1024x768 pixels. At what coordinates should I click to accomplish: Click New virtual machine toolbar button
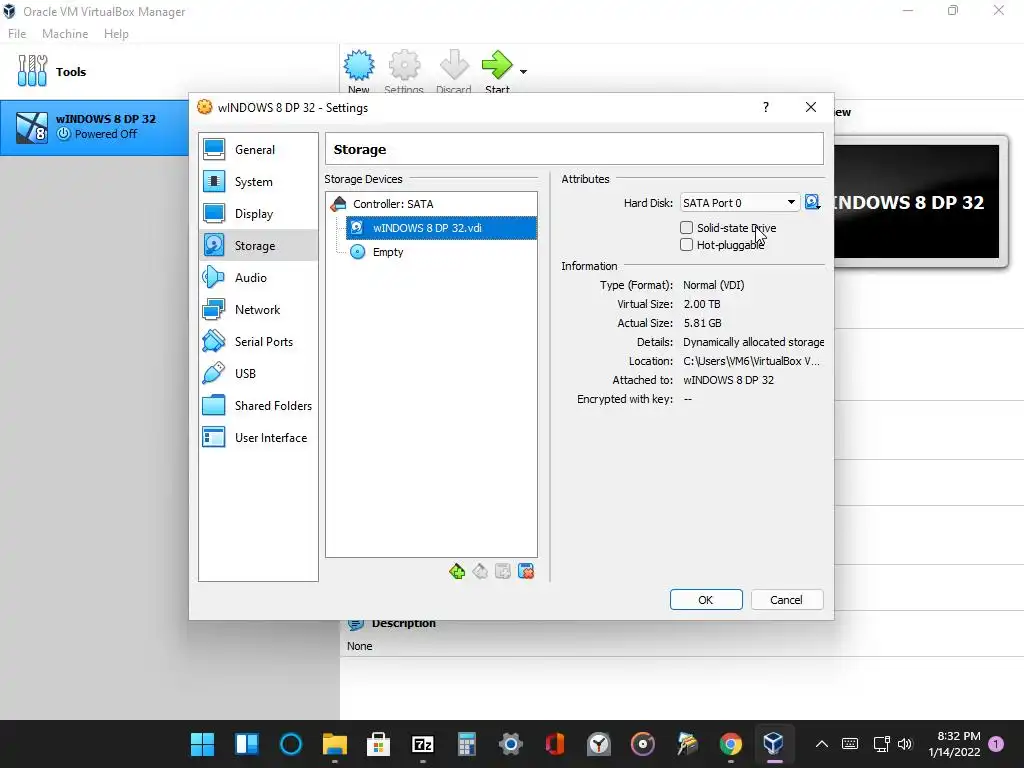pyautogui.click(x=359, y=71)
